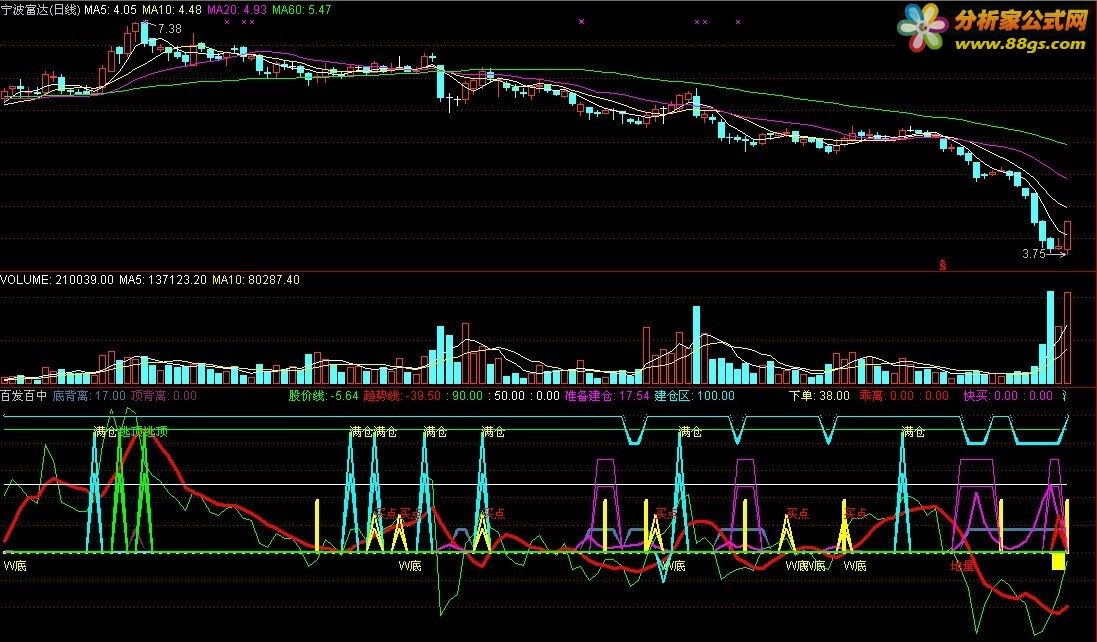Click the 3.75 low price marker
The width and height of the screenshot is (1097, 642).
pyautogui.click(x=1033, y=254)
